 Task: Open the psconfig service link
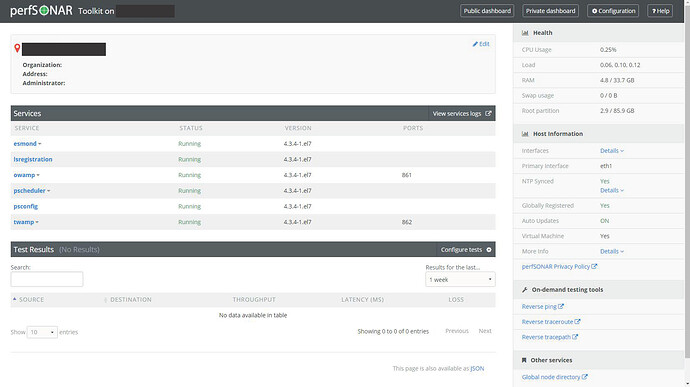coord(26,206)
